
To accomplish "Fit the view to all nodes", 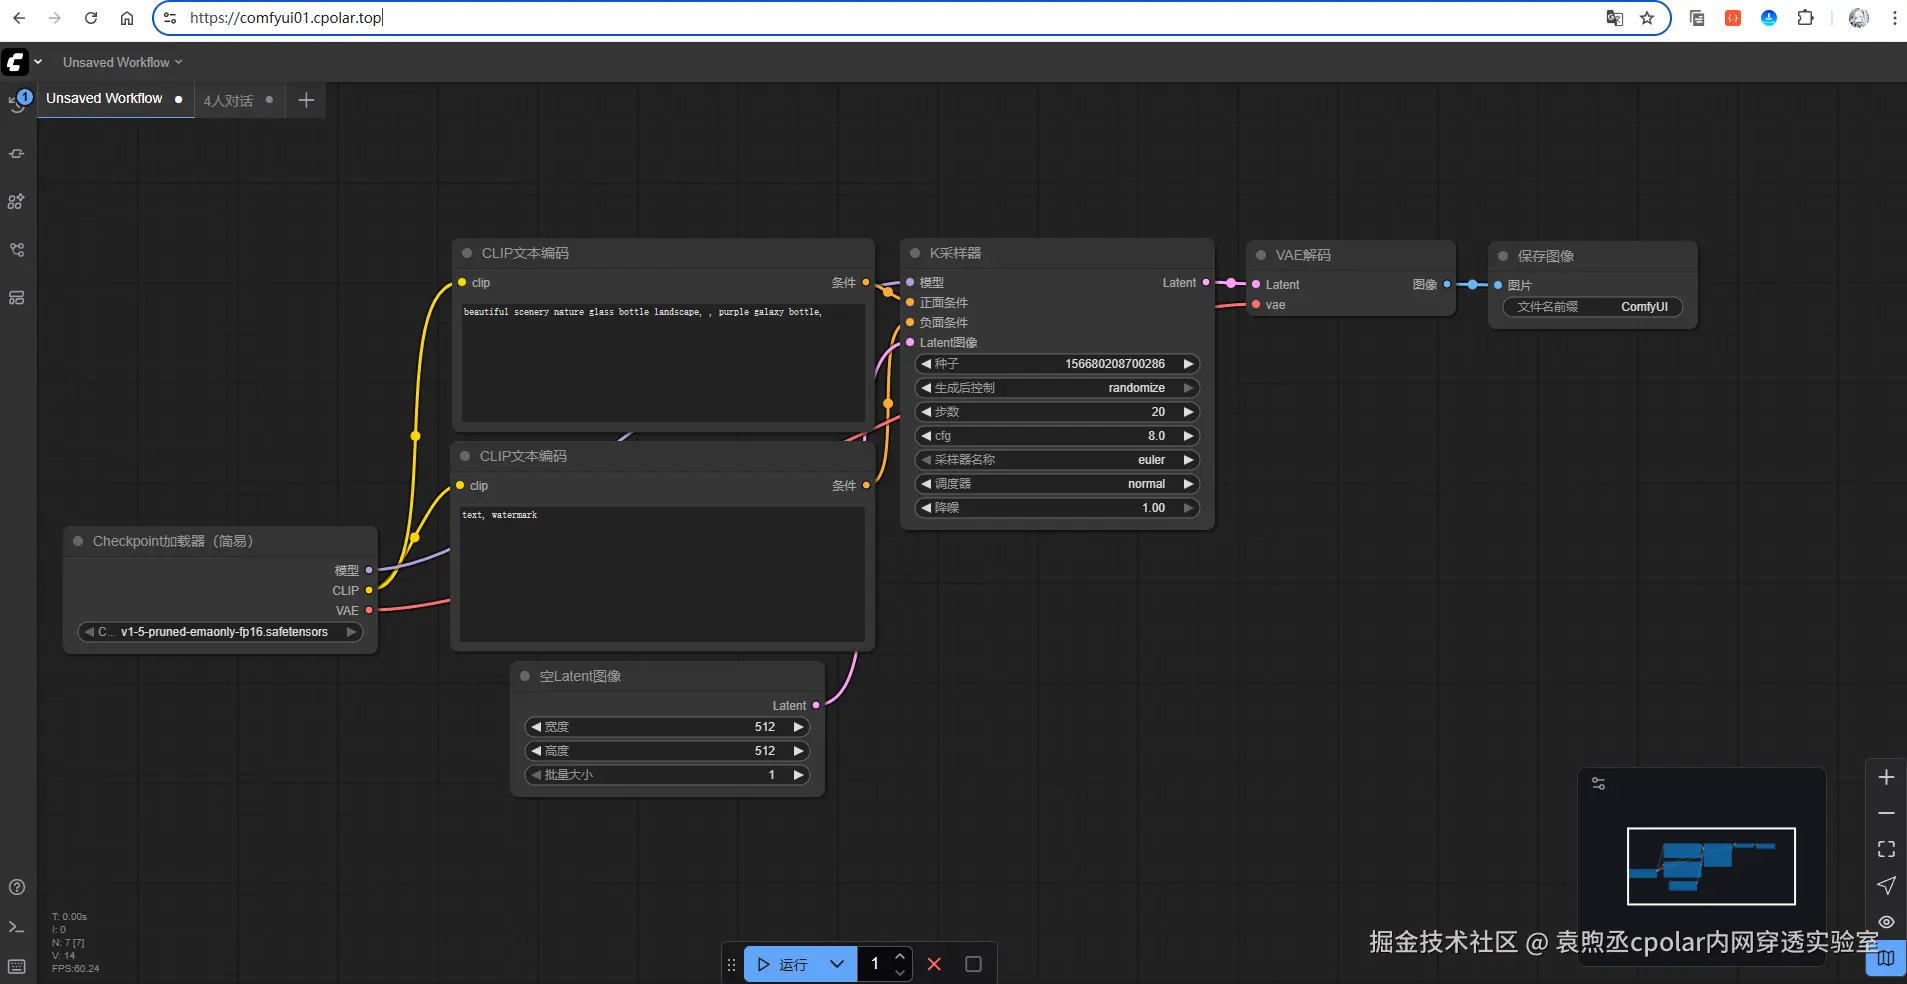I will point(1886,849).
